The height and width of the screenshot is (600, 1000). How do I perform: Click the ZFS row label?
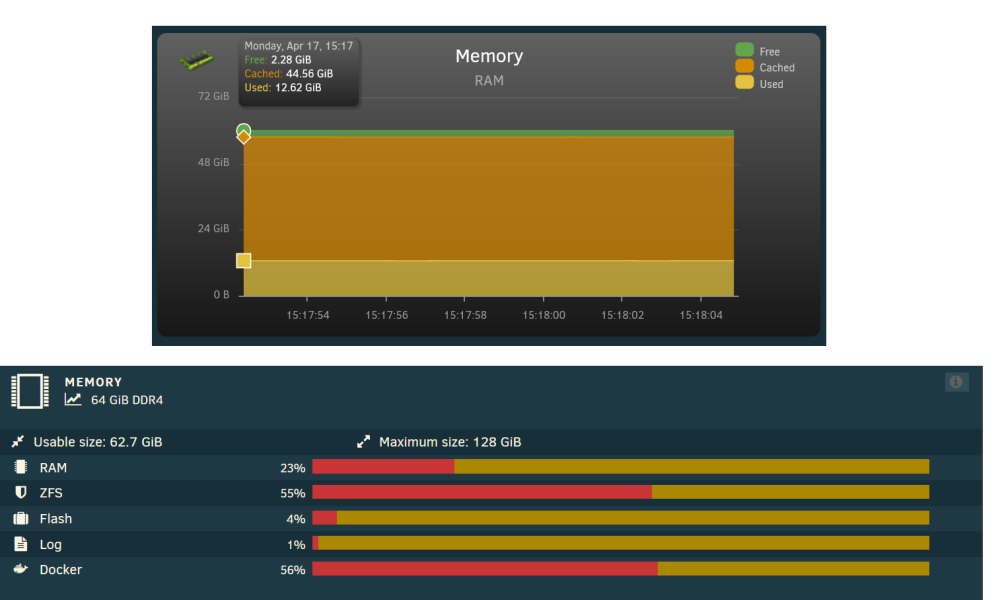coord(51,493)
